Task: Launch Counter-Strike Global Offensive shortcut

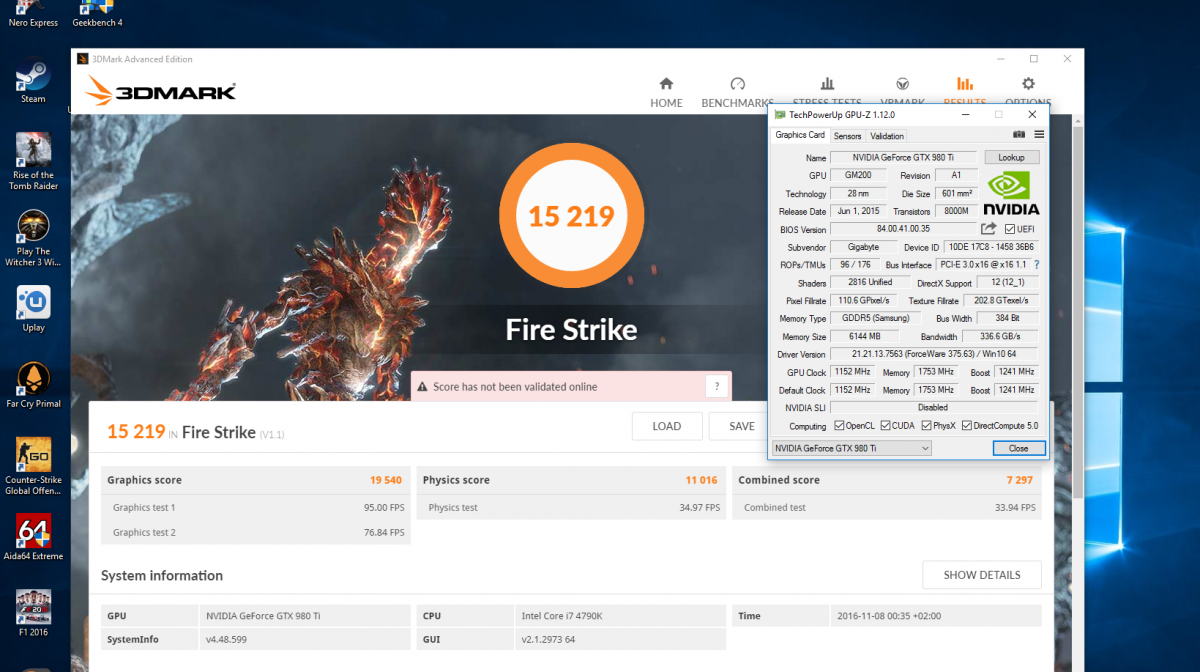Action: (33, 466)
